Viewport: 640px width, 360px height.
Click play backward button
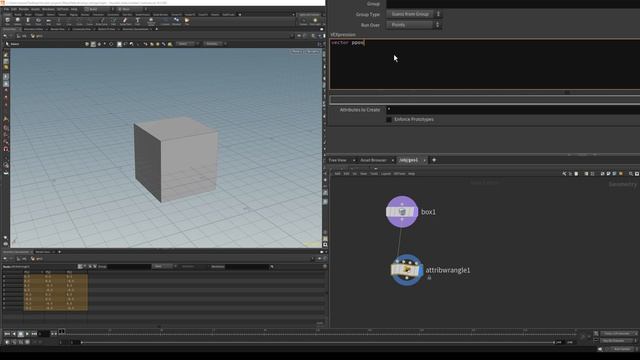[x=14, y=334]
